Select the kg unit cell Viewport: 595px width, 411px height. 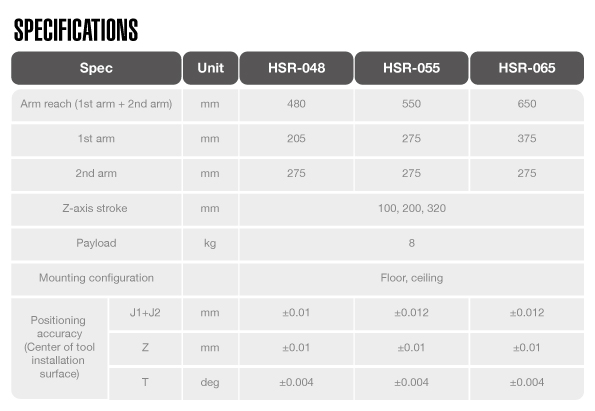point(211,244)
